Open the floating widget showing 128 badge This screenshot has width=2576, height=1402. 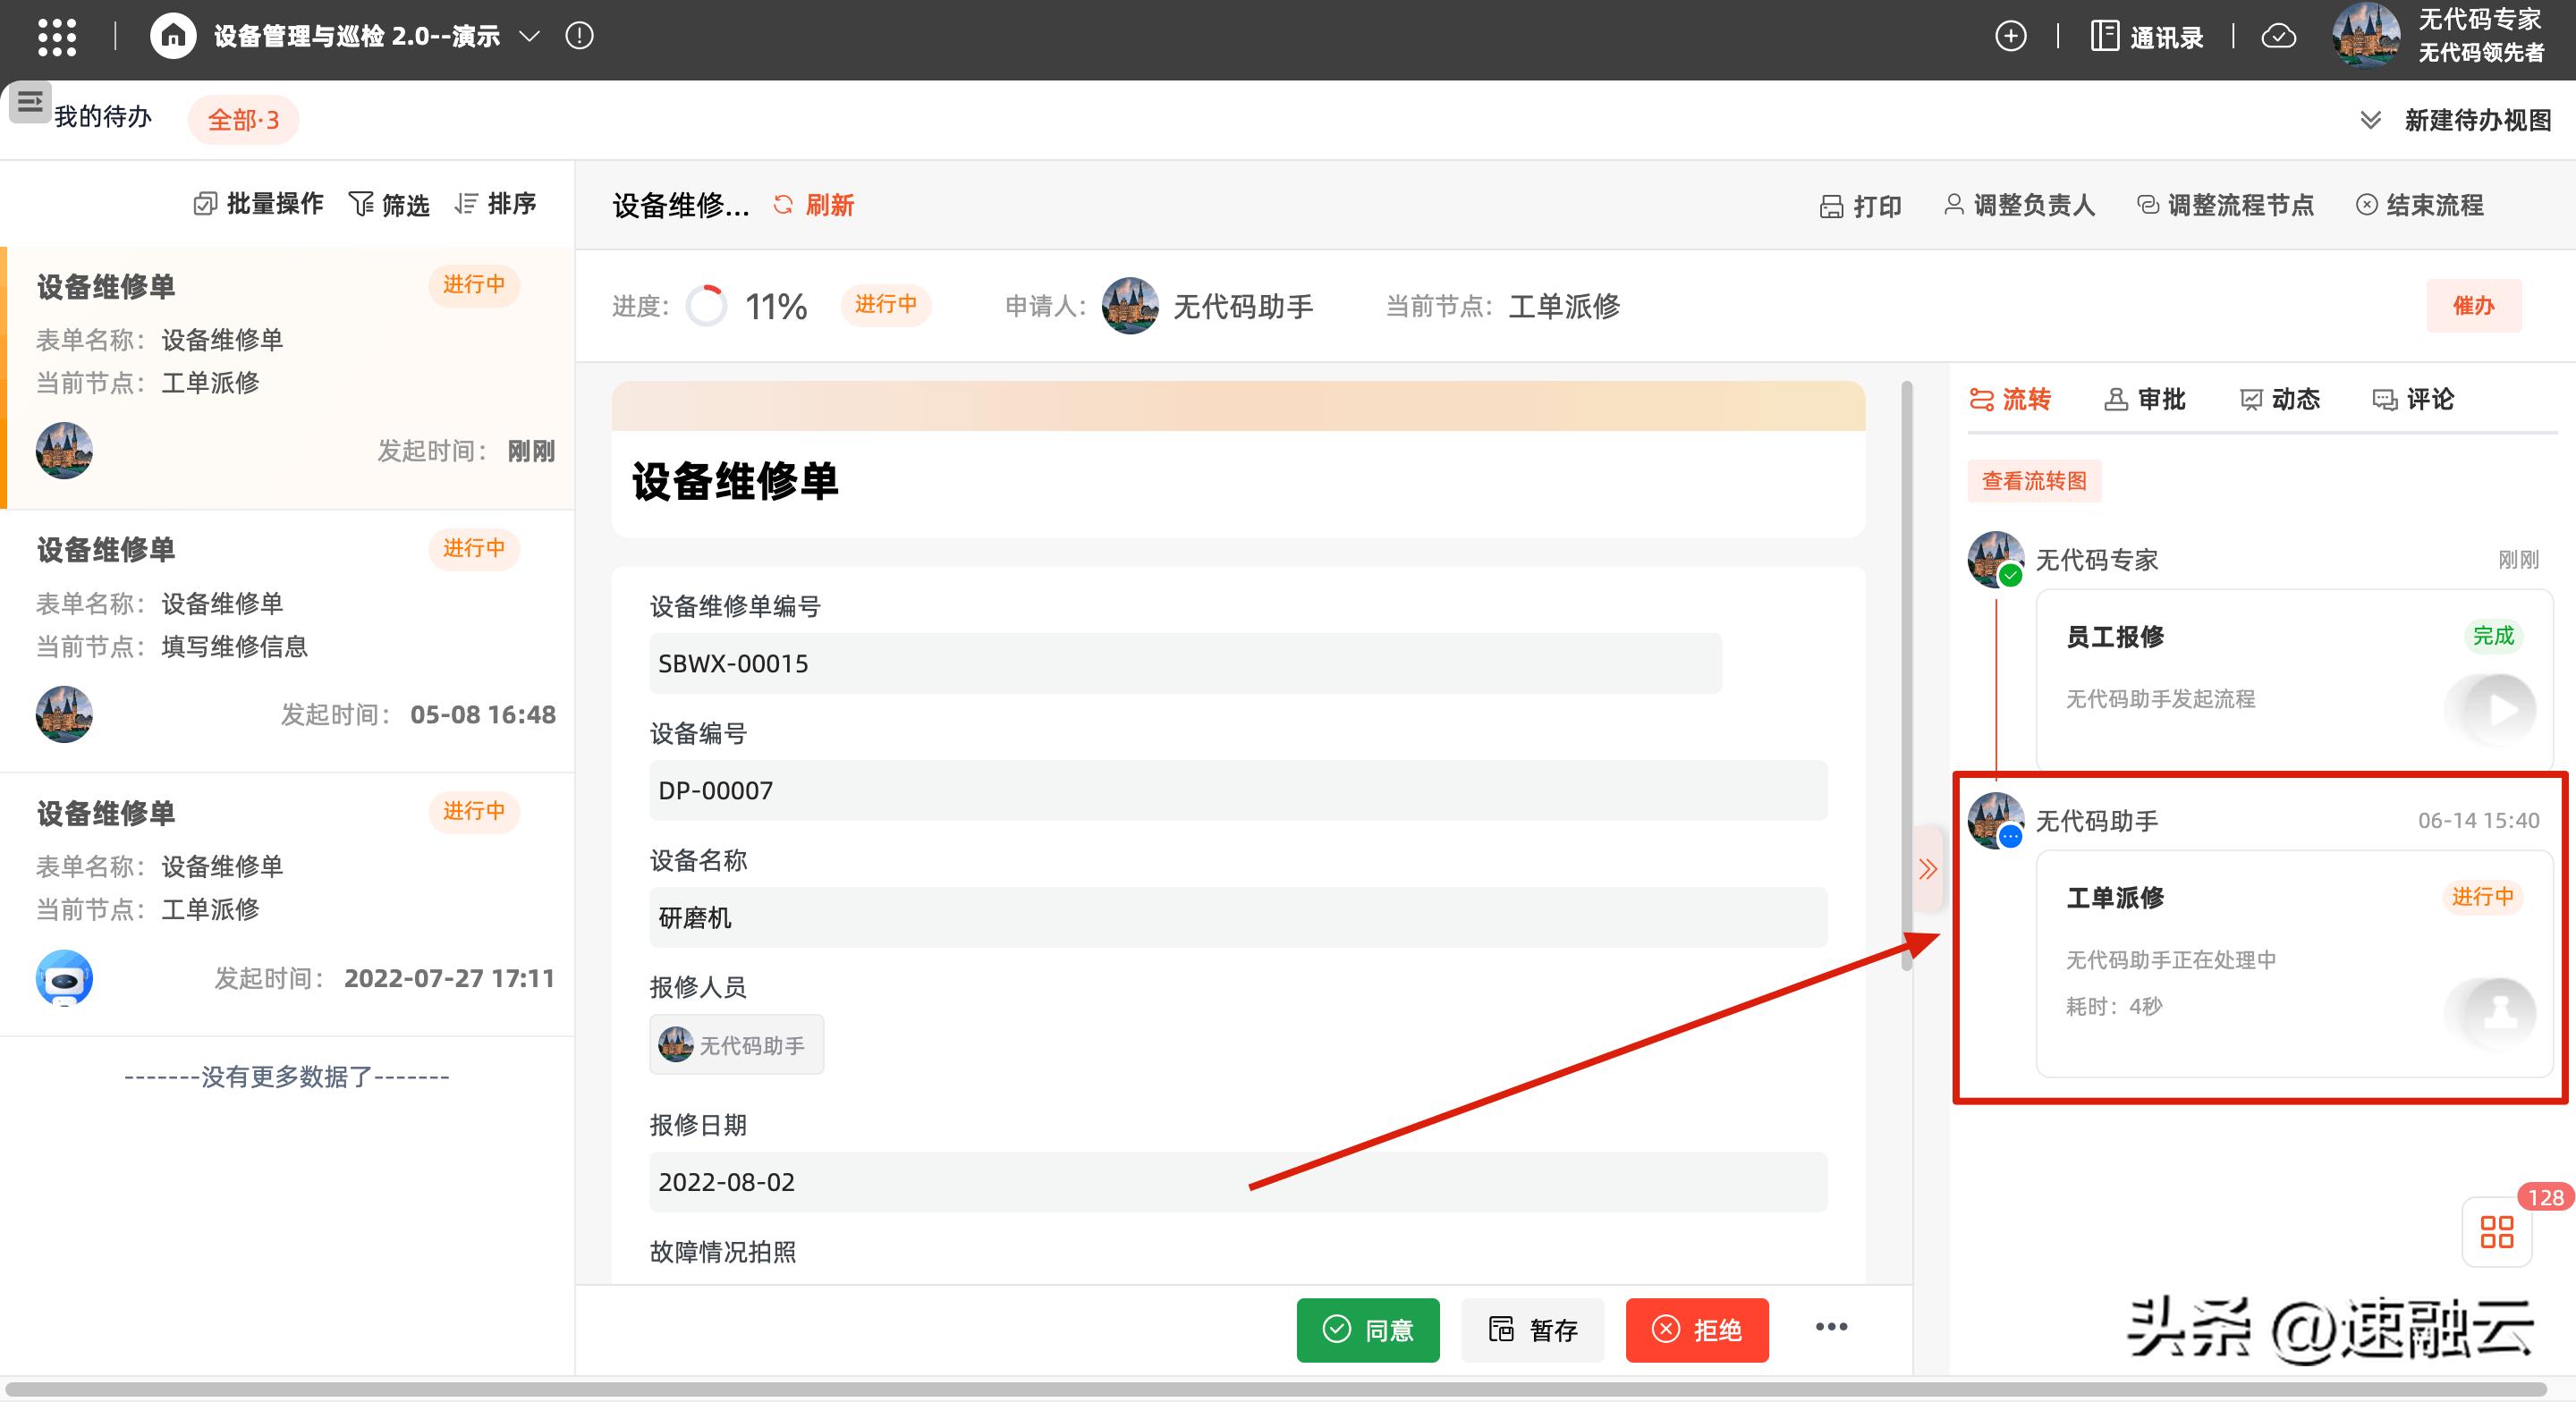coord(2497,1233)
